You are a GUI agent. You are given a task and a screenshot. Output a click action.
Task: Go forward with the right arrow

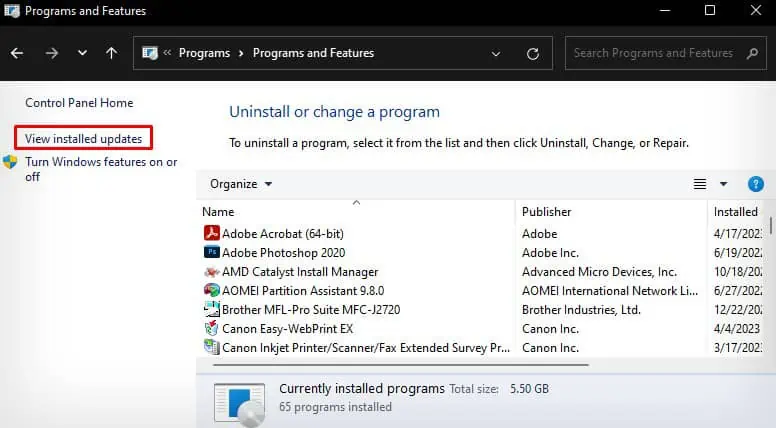(x=51, y=53)
